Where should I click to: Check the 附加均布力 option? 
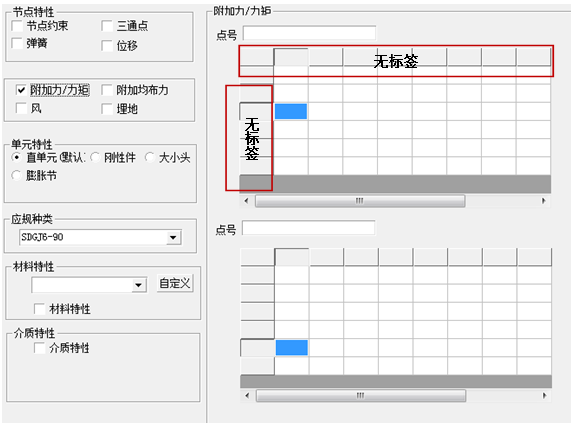tap(107, 90)
